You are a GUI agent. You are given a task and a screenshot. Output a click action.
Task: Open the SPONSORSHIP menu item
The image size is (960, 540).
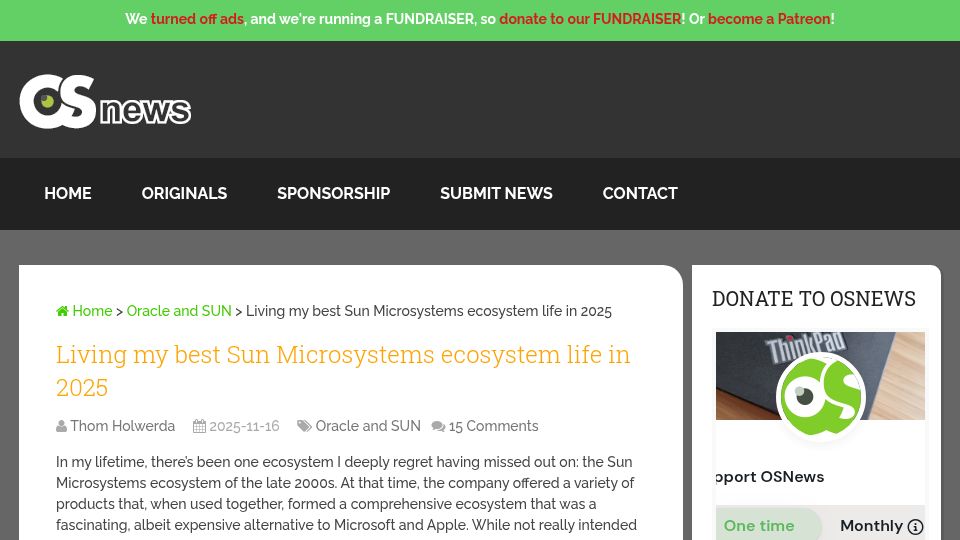tap(334, 193)
